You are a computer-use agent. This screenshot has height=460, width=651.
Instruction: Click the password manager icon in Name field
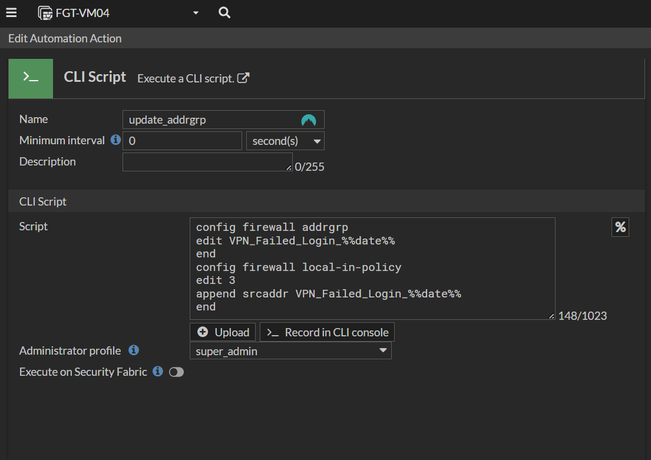(309, 120)
